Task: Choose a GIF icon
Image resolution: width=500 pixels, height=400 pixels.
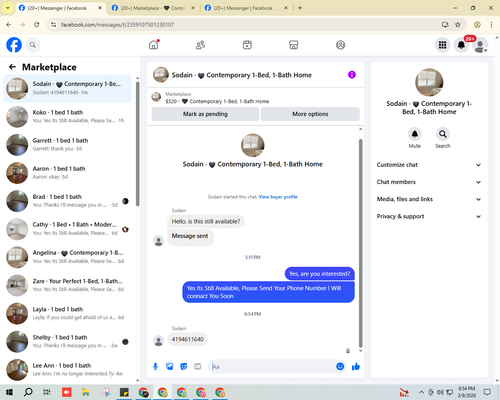Action: [x=198, y=367]
